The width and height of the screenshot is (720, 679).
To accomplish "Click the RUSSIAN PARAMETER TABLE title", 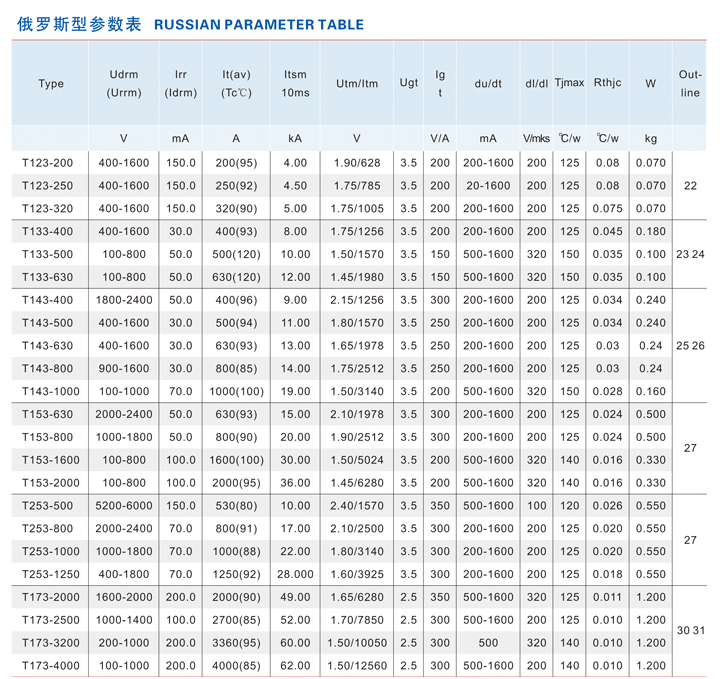I will pos(259,24).
